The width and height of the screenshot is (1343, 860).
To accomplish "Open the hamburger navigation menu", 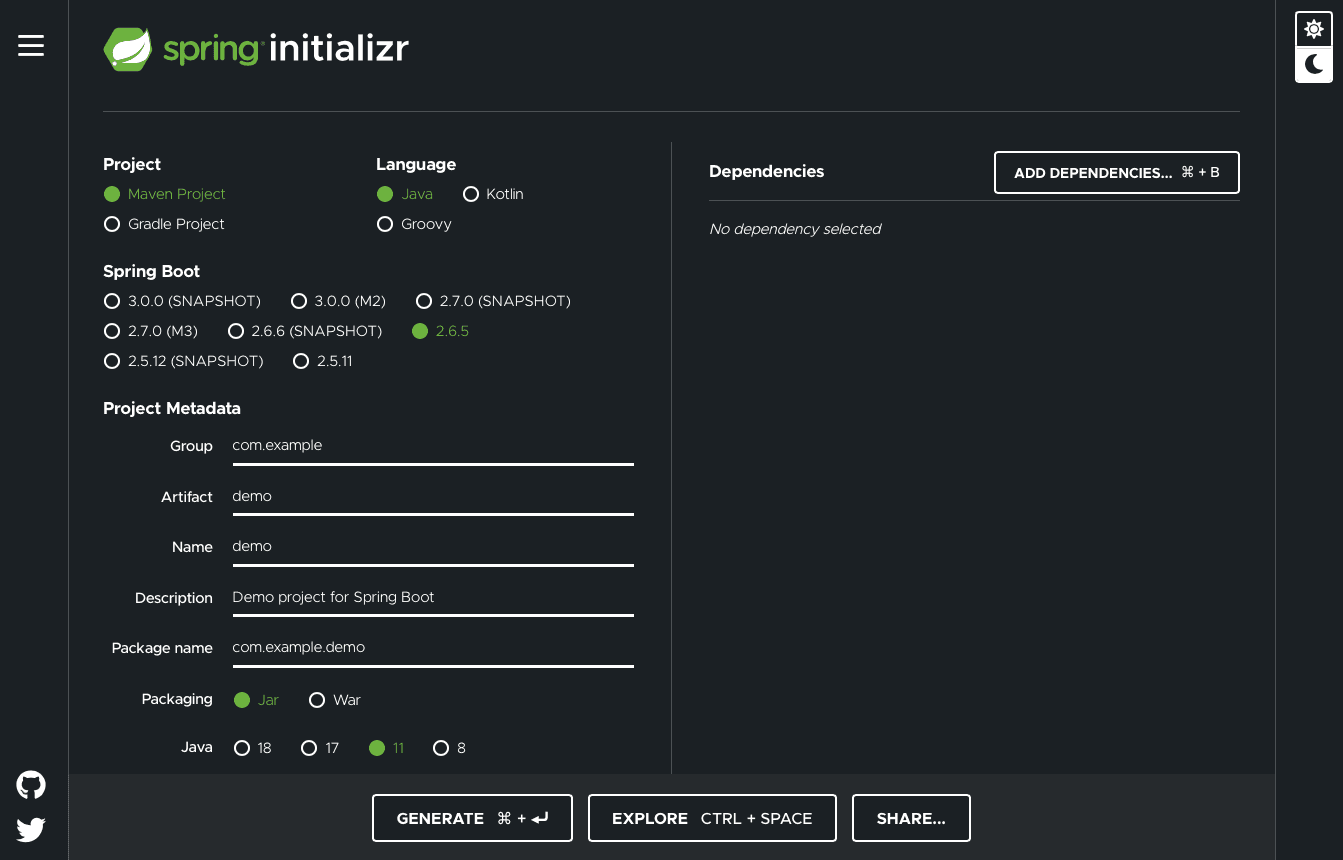I will click(x=30, y=45).
